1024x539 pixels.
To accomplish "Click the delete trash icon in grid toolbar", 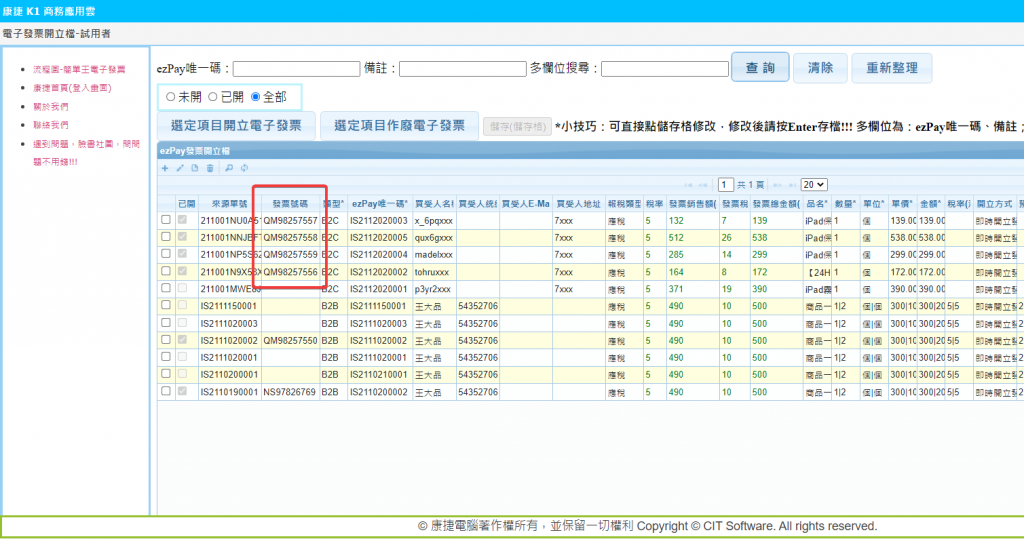I will click(210, 168).
